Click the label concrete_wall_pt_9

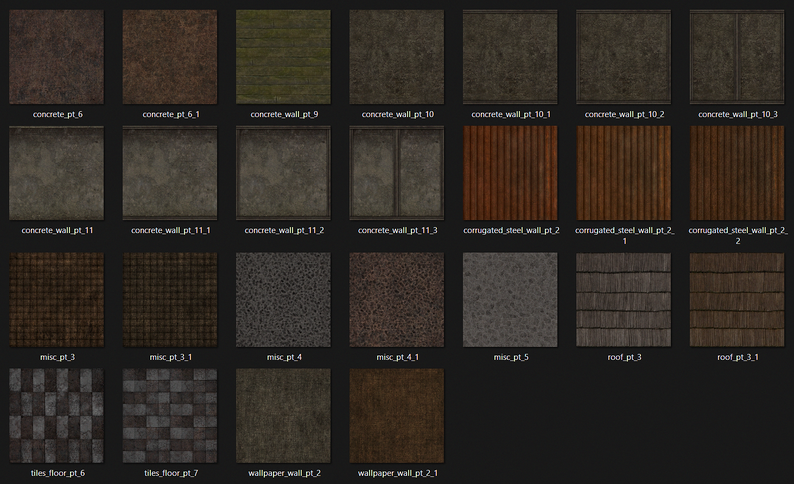point(284,114)
